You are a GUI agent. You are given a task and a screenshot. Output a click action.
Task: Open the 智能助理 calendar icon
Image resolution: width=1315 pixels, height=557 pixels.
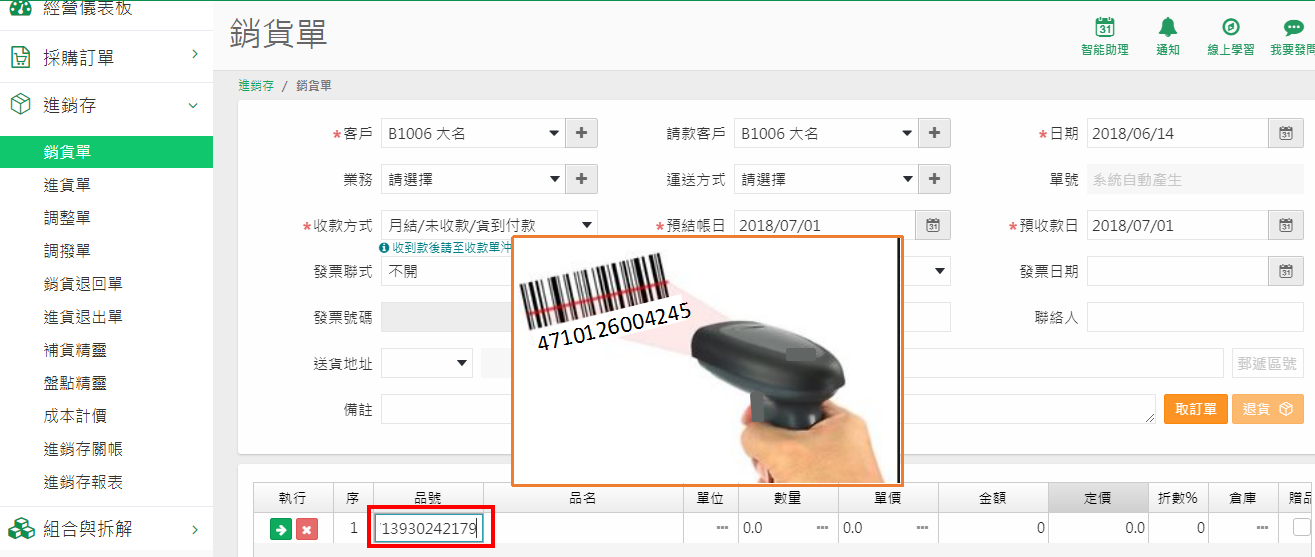(1105, 28)
